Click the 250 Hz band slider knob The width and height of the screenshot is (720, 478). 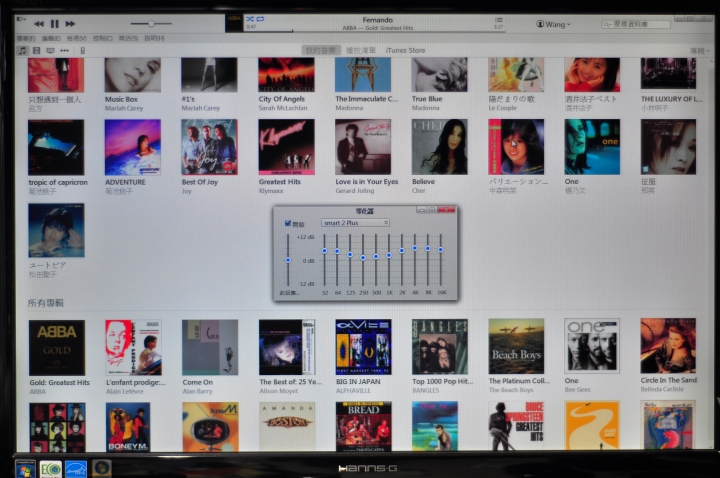363,258
